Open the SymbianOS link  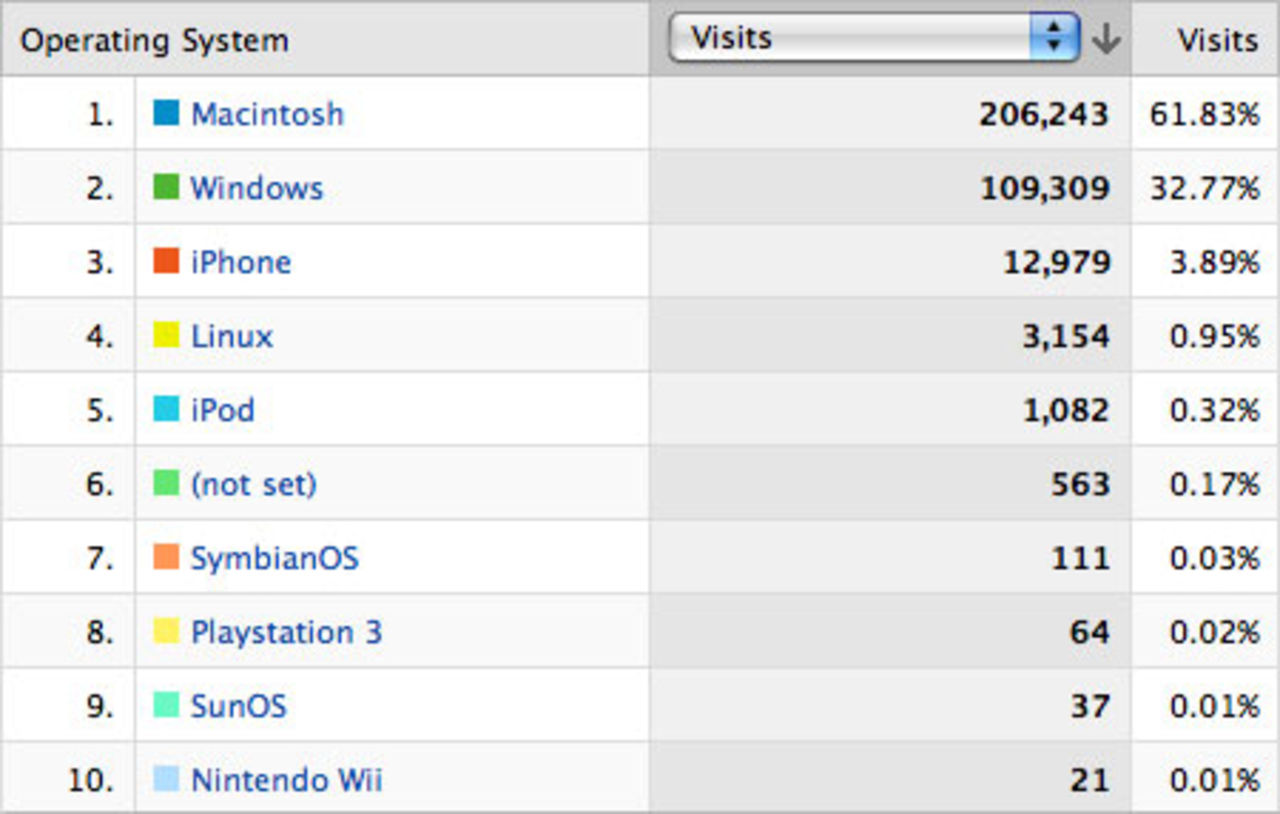[x=274, y=558]
